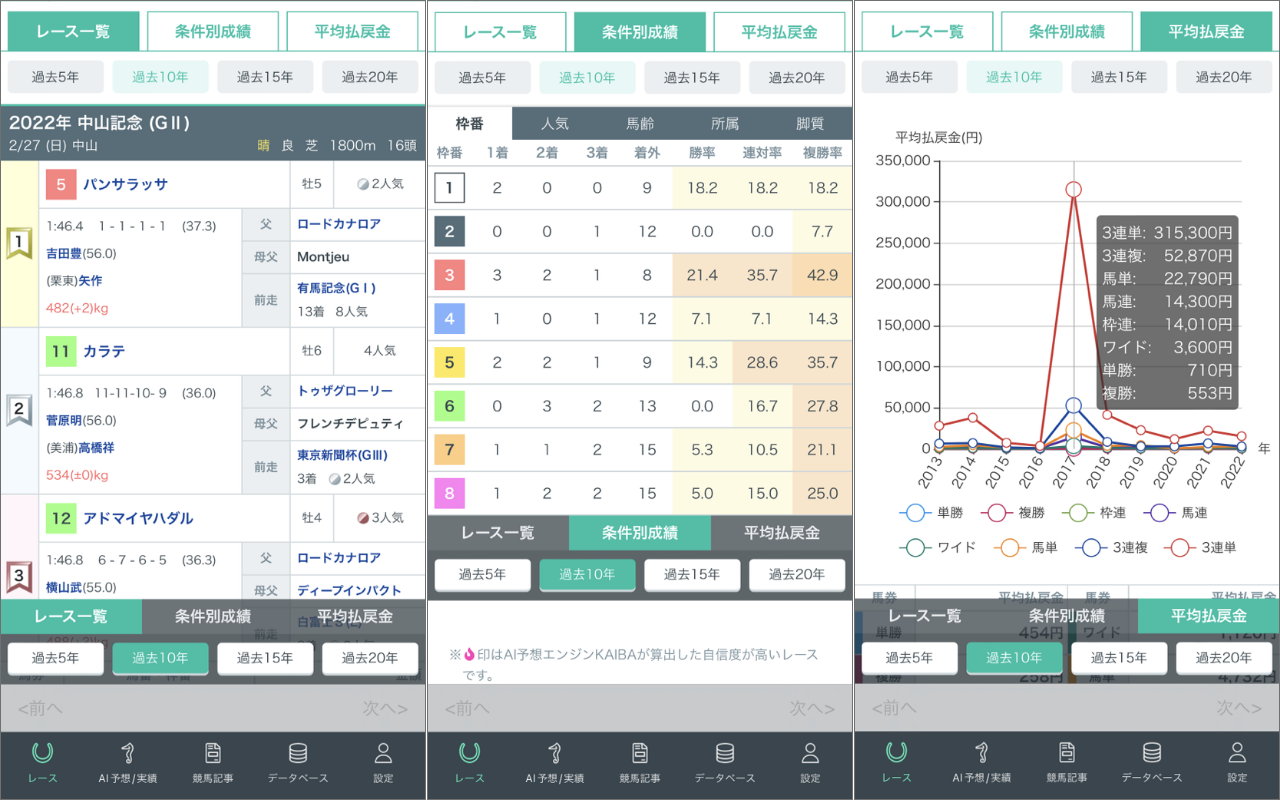Viewport: 1280px width, 800px height.
Task: Select 過去15年 in middle panel top row
Action: 692,77
